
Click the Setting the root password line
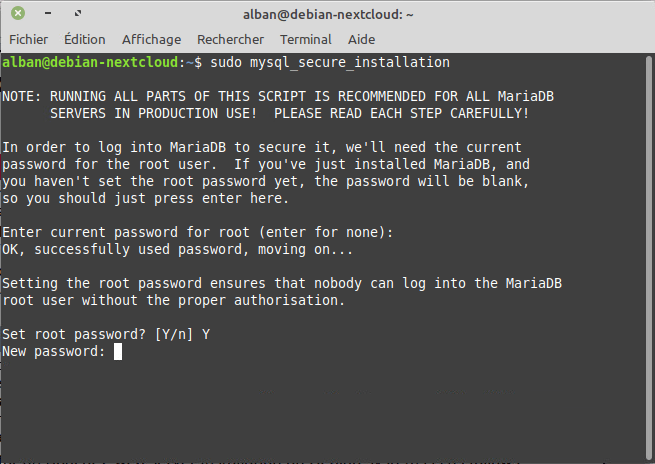tap(282, 283)
